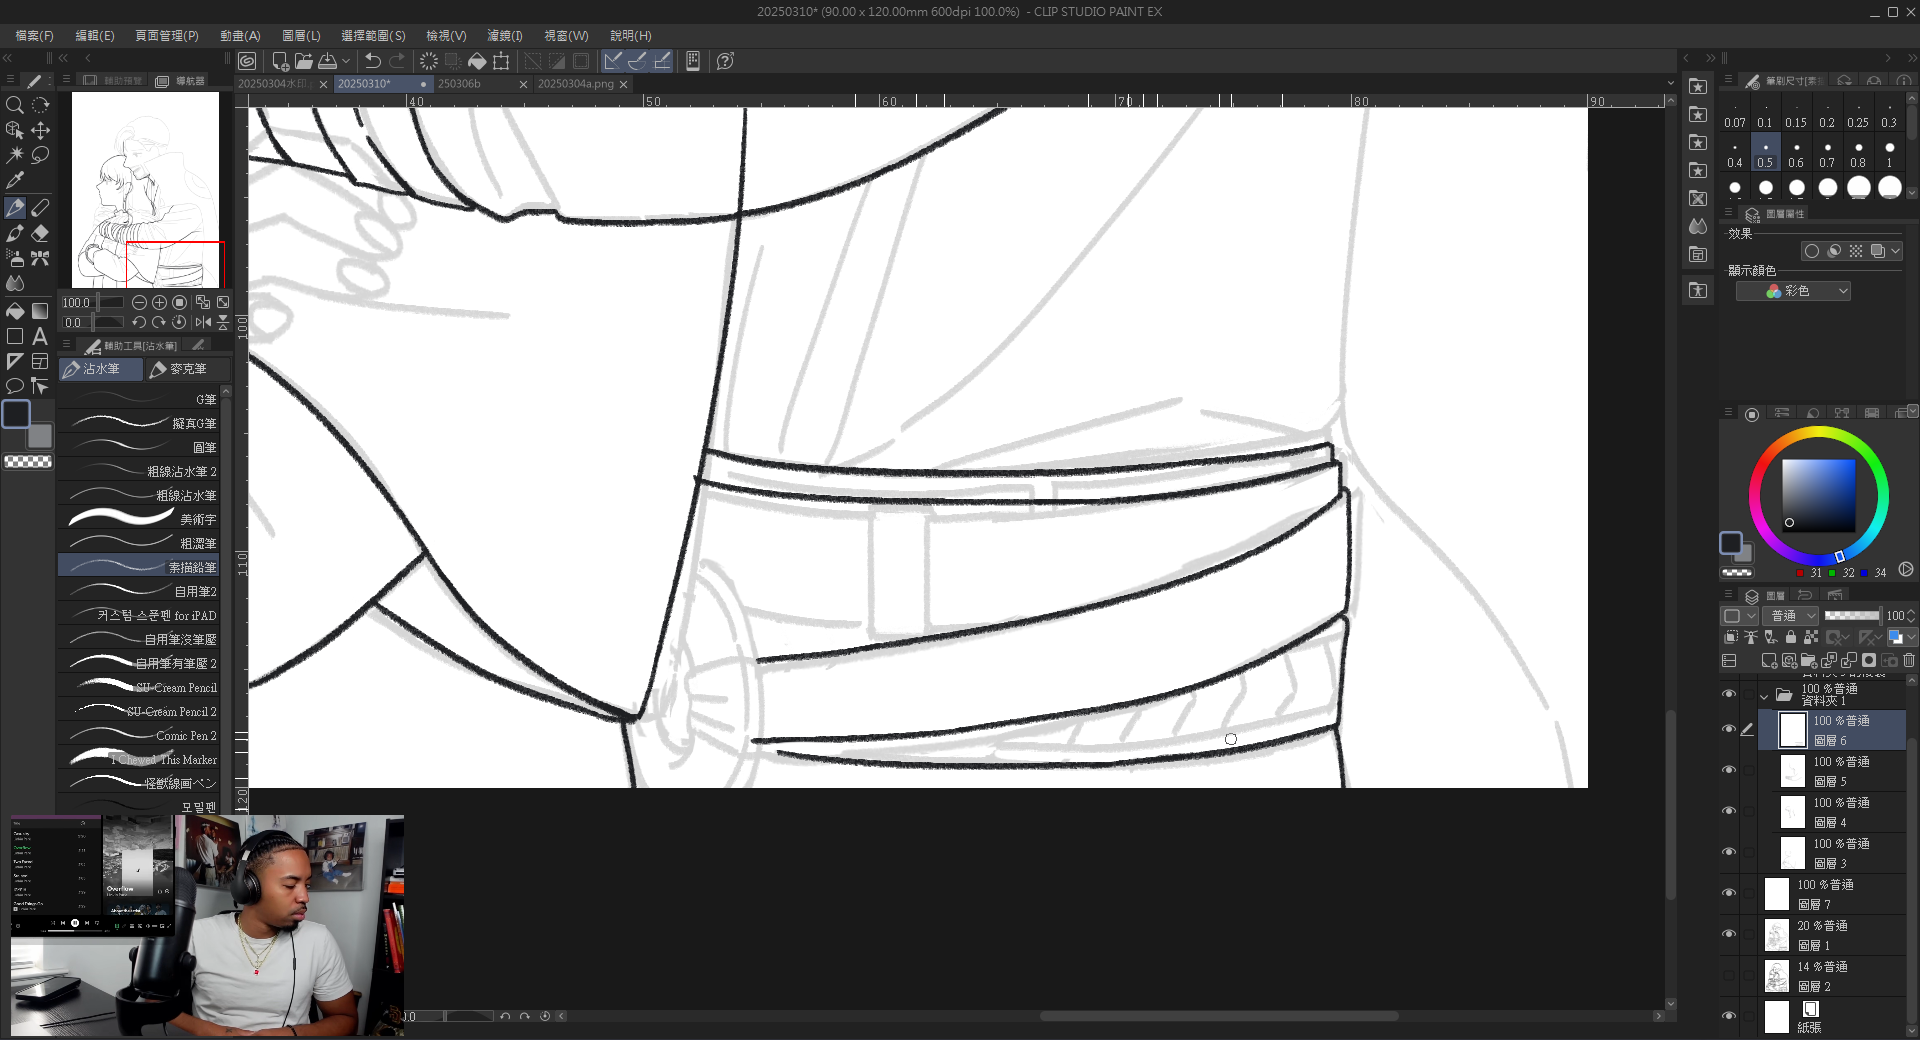Create new raster layer
This screenshot has height=1040, width=1920.
click(x=1769, y=661)
